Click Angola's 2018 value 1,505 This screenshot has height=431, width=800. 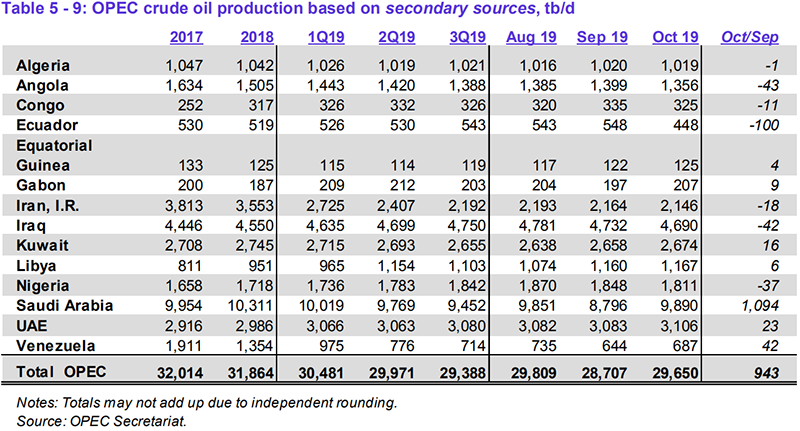pos(255,86)
